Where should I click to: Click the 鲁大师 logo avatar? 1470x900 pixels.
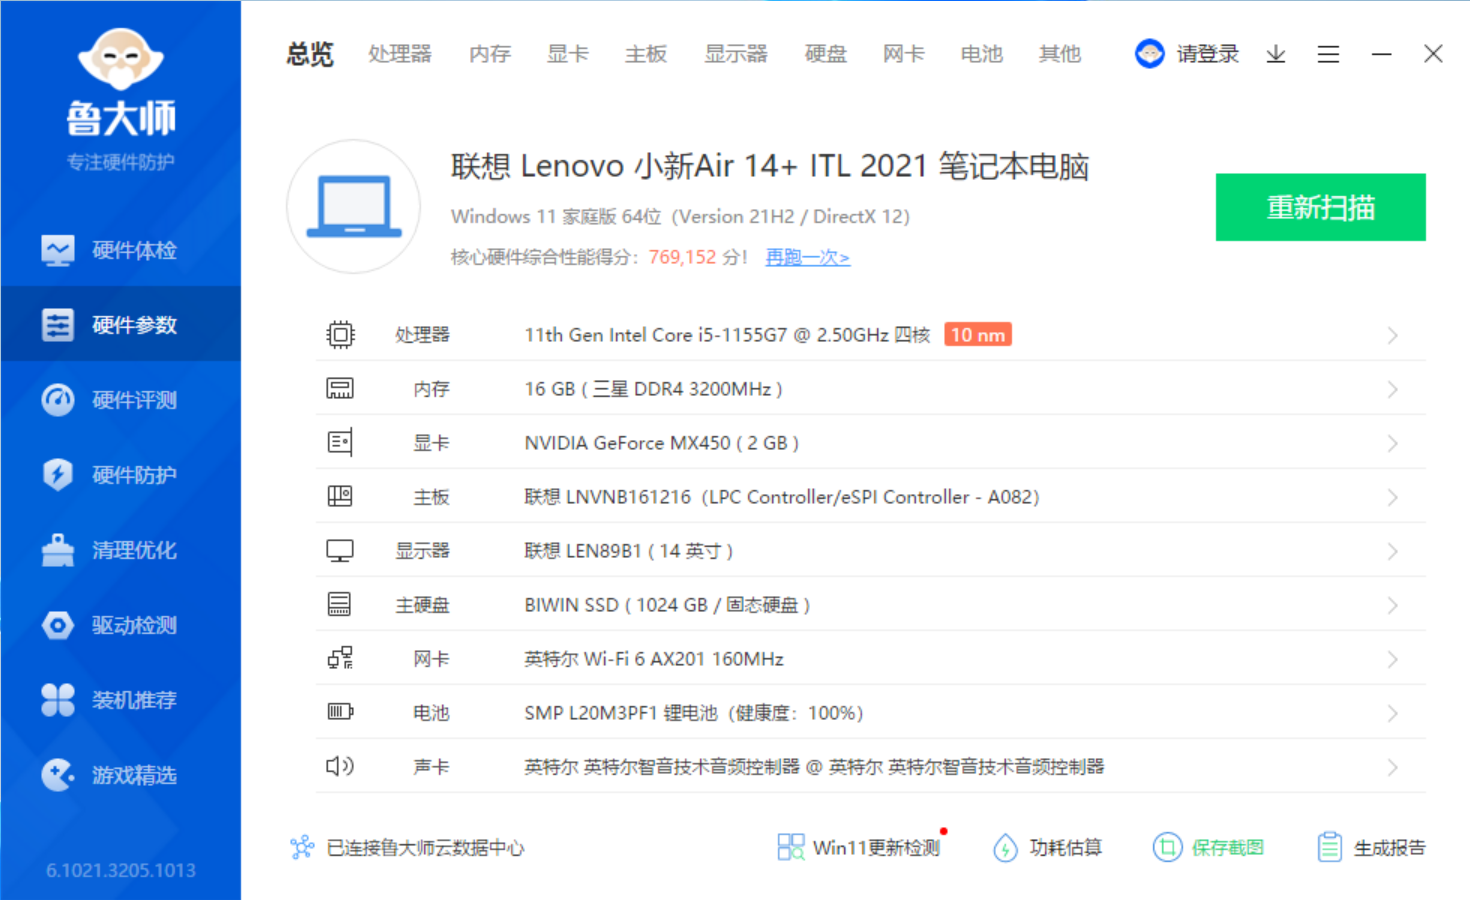tap(121, 59)
